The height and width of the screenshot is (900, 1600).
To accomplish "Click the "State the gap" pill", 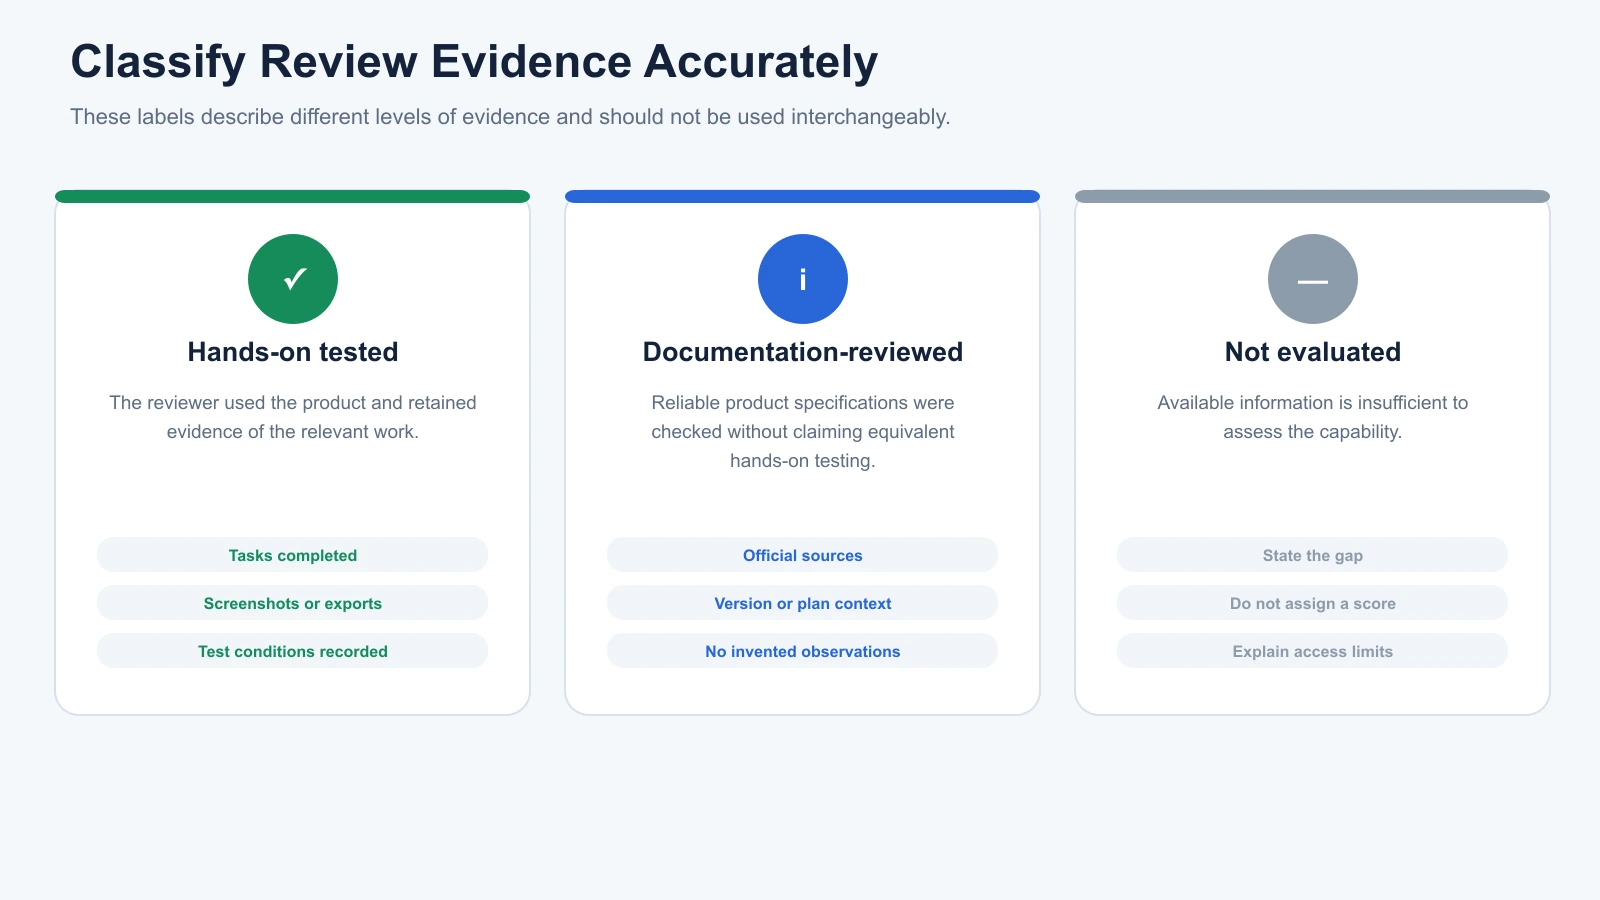I will (1313, 555).
